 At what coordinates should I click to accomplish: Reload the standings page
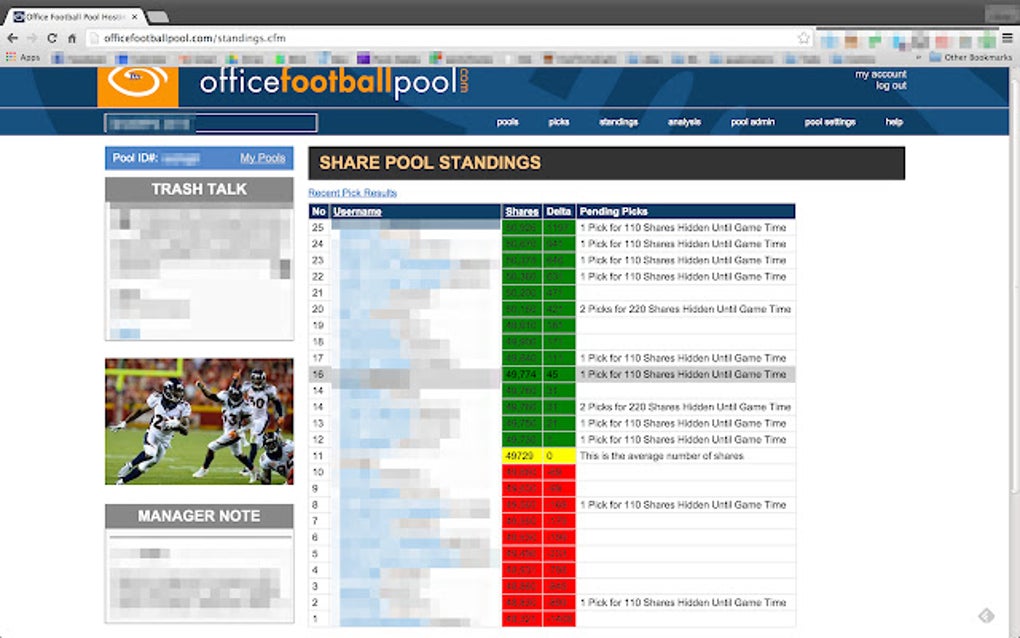[51, 37]
